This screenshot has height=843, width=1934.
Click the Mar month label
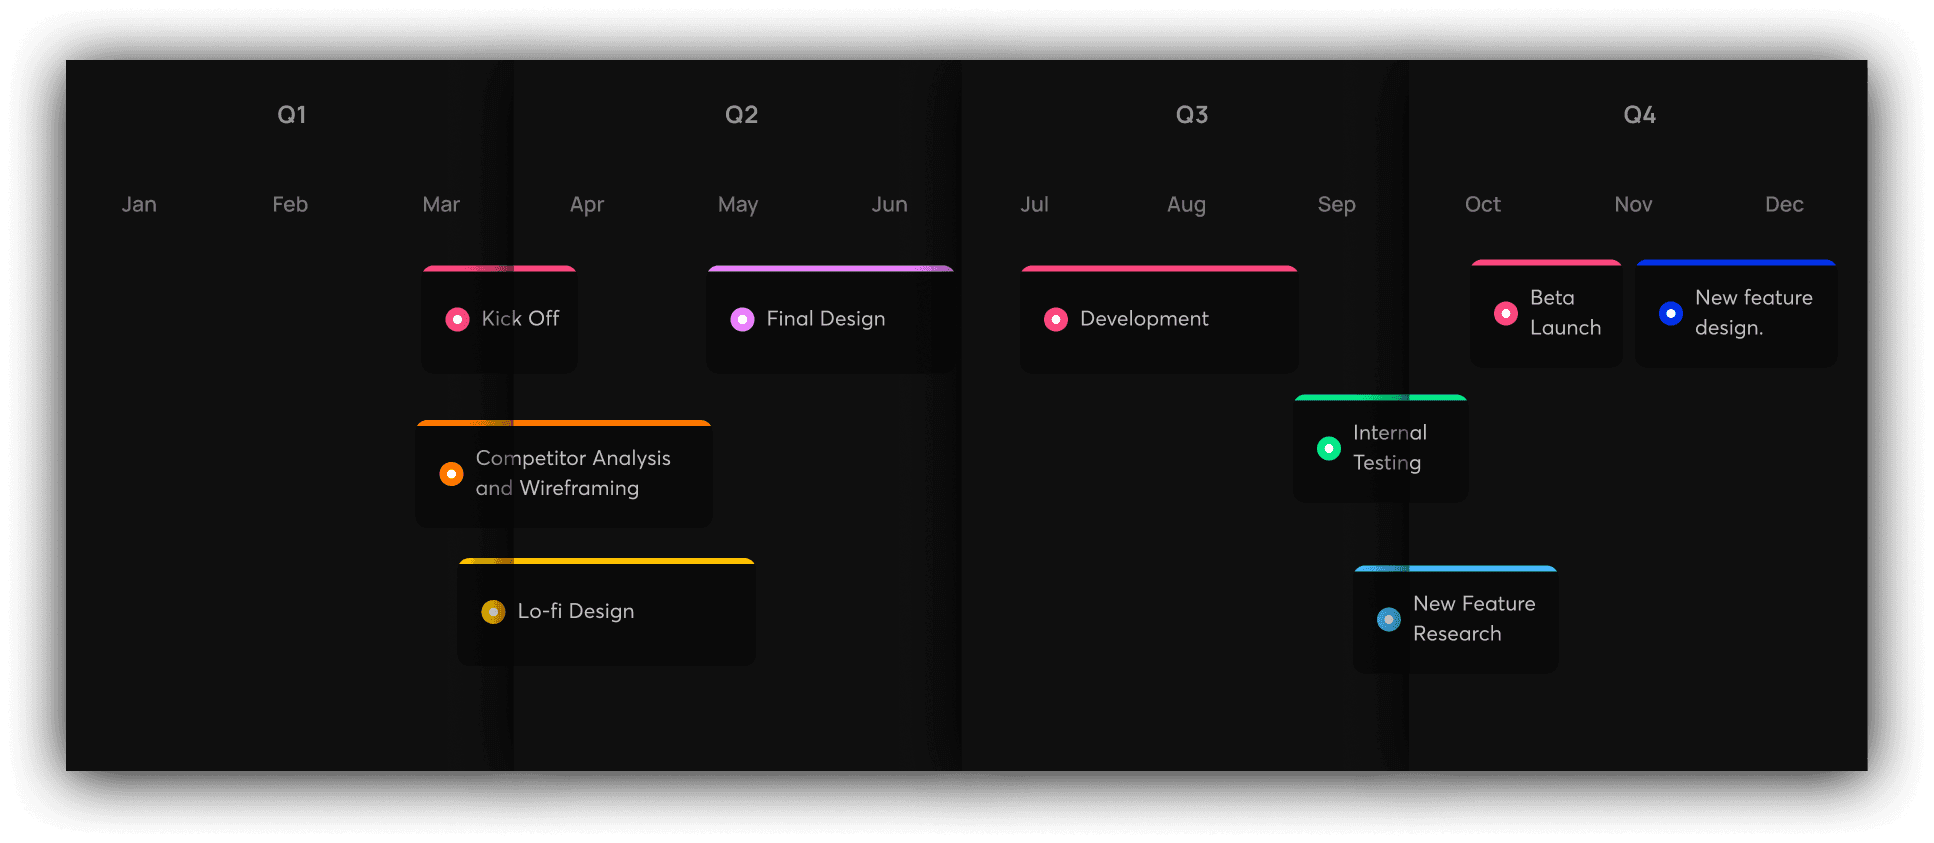pyautogui.click(x=441, y=205)
